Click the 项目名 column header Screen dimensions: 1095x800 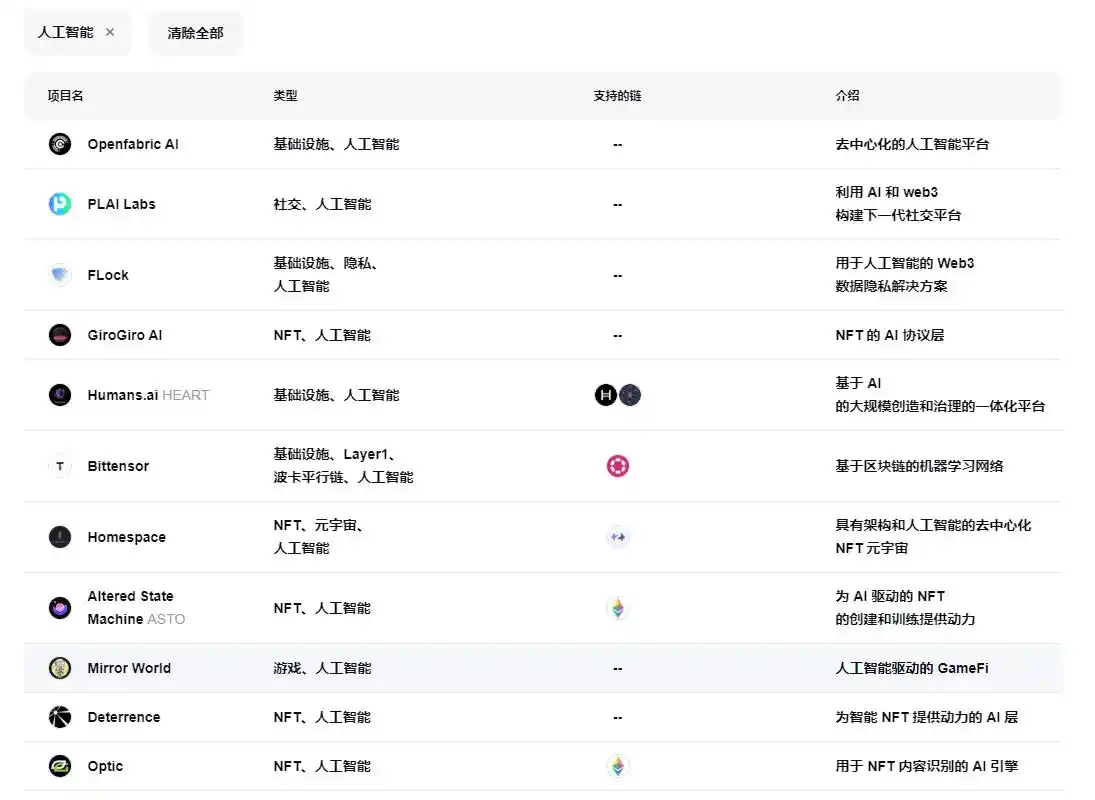(64, 95)
